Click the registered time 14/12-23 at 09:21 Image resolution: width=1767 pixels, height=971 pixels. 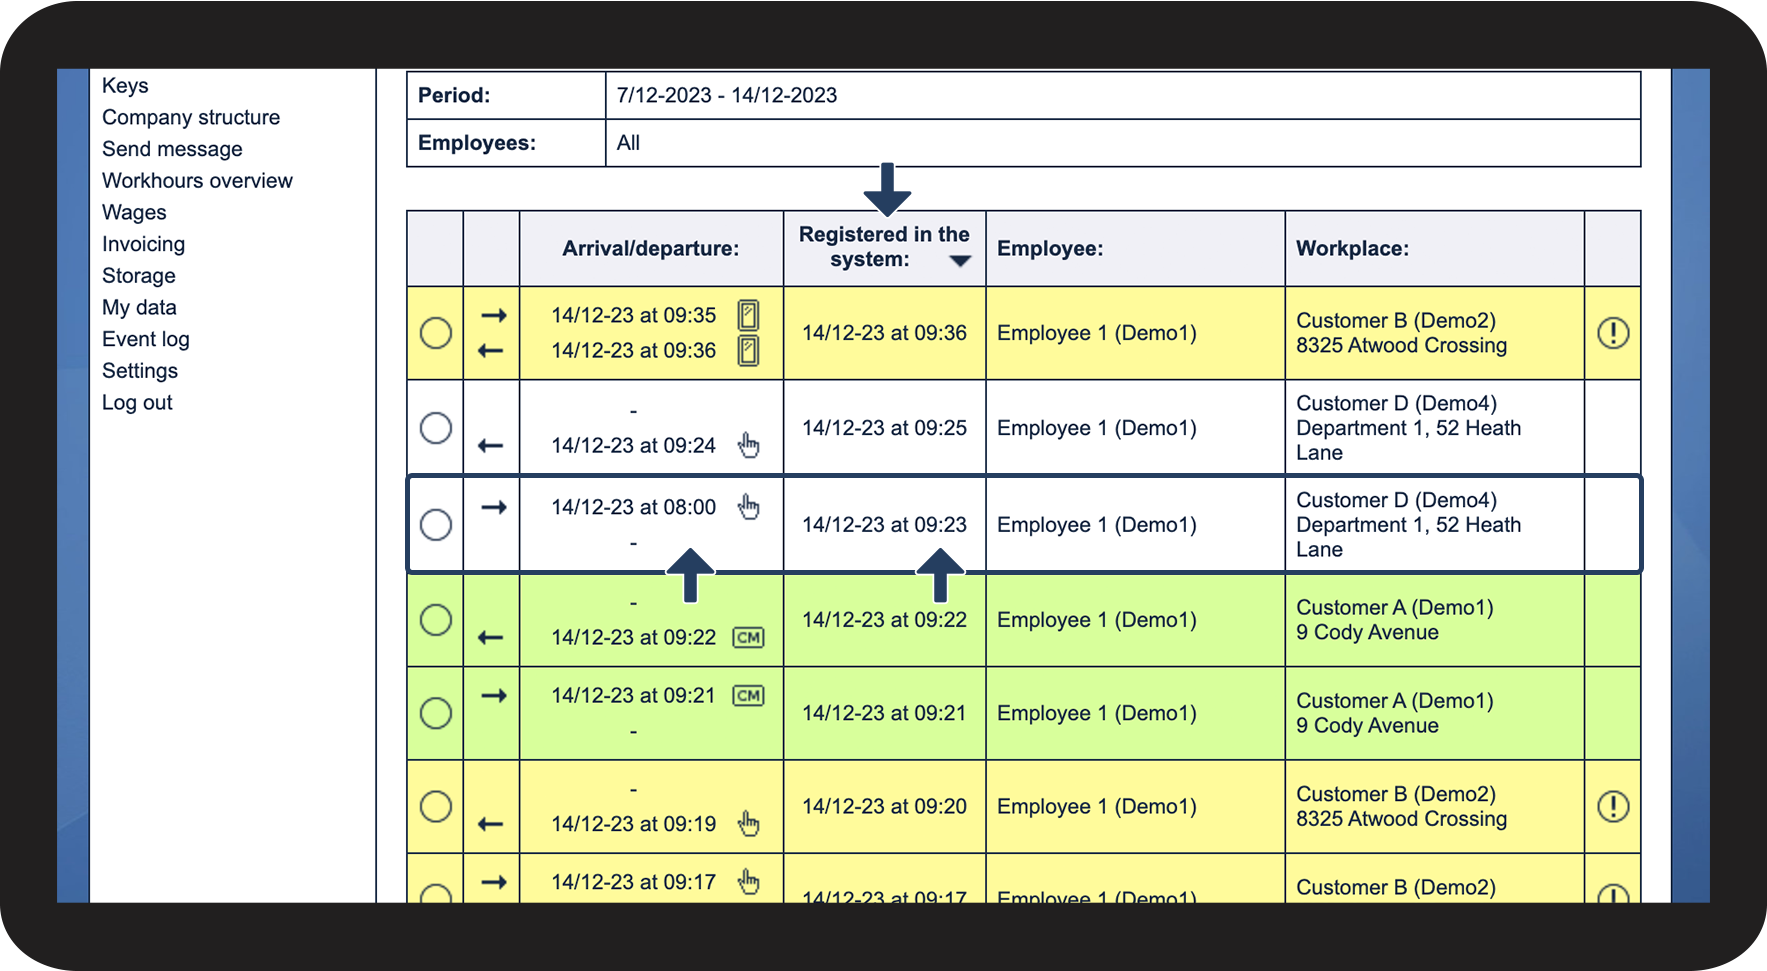point(884,713)
